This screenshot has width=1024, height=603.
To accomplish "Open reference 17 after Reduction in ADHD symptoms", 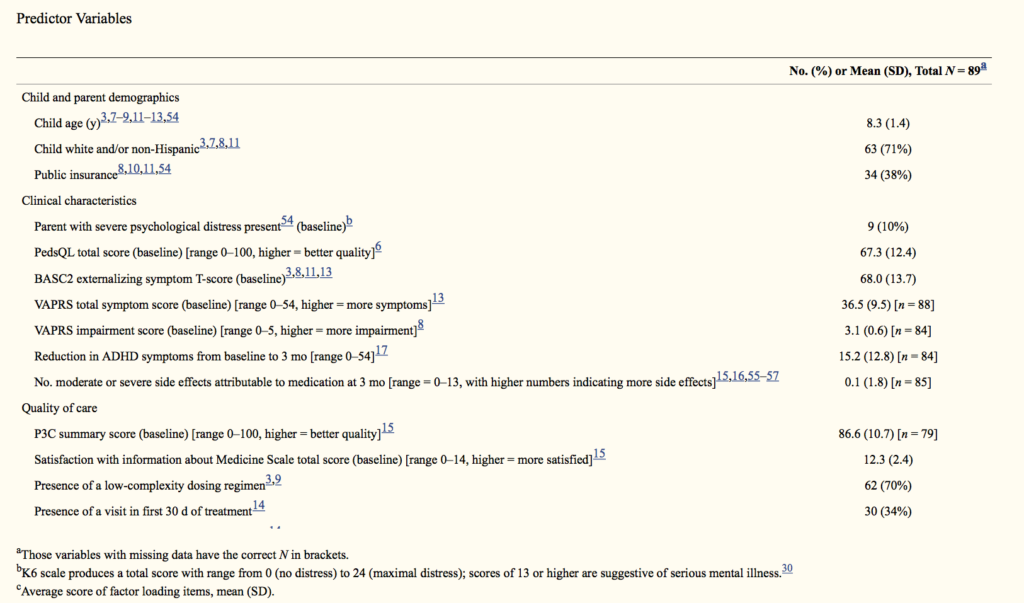I will click(x=381, y=350).
